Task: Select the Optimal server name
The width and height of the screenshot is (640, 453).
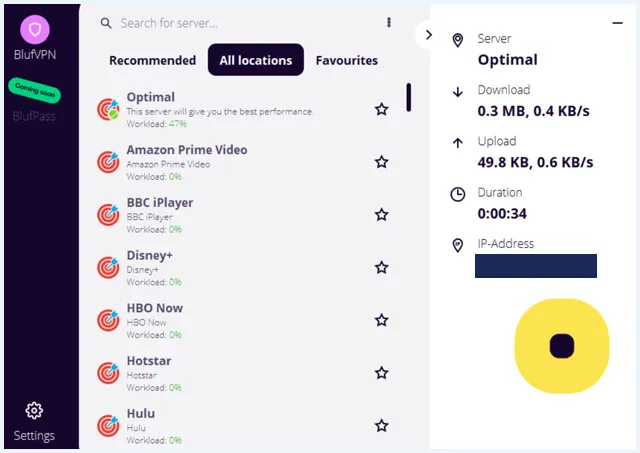Action: [x=151, y=97]
